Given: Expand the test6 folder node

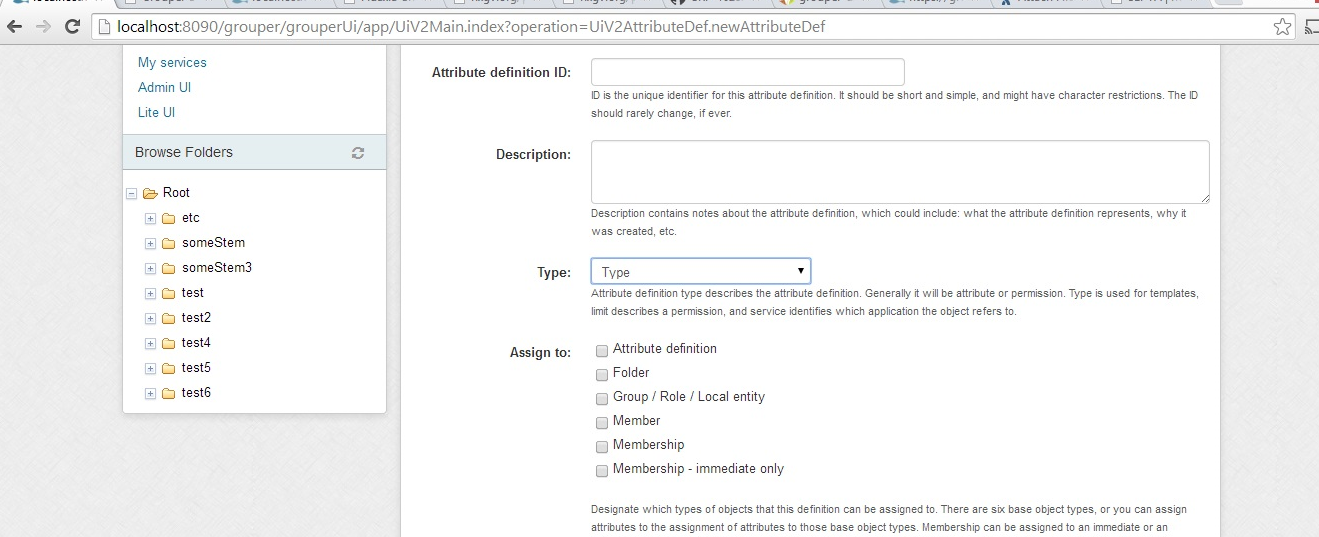Looking at the screenshot, I should 150,393.
